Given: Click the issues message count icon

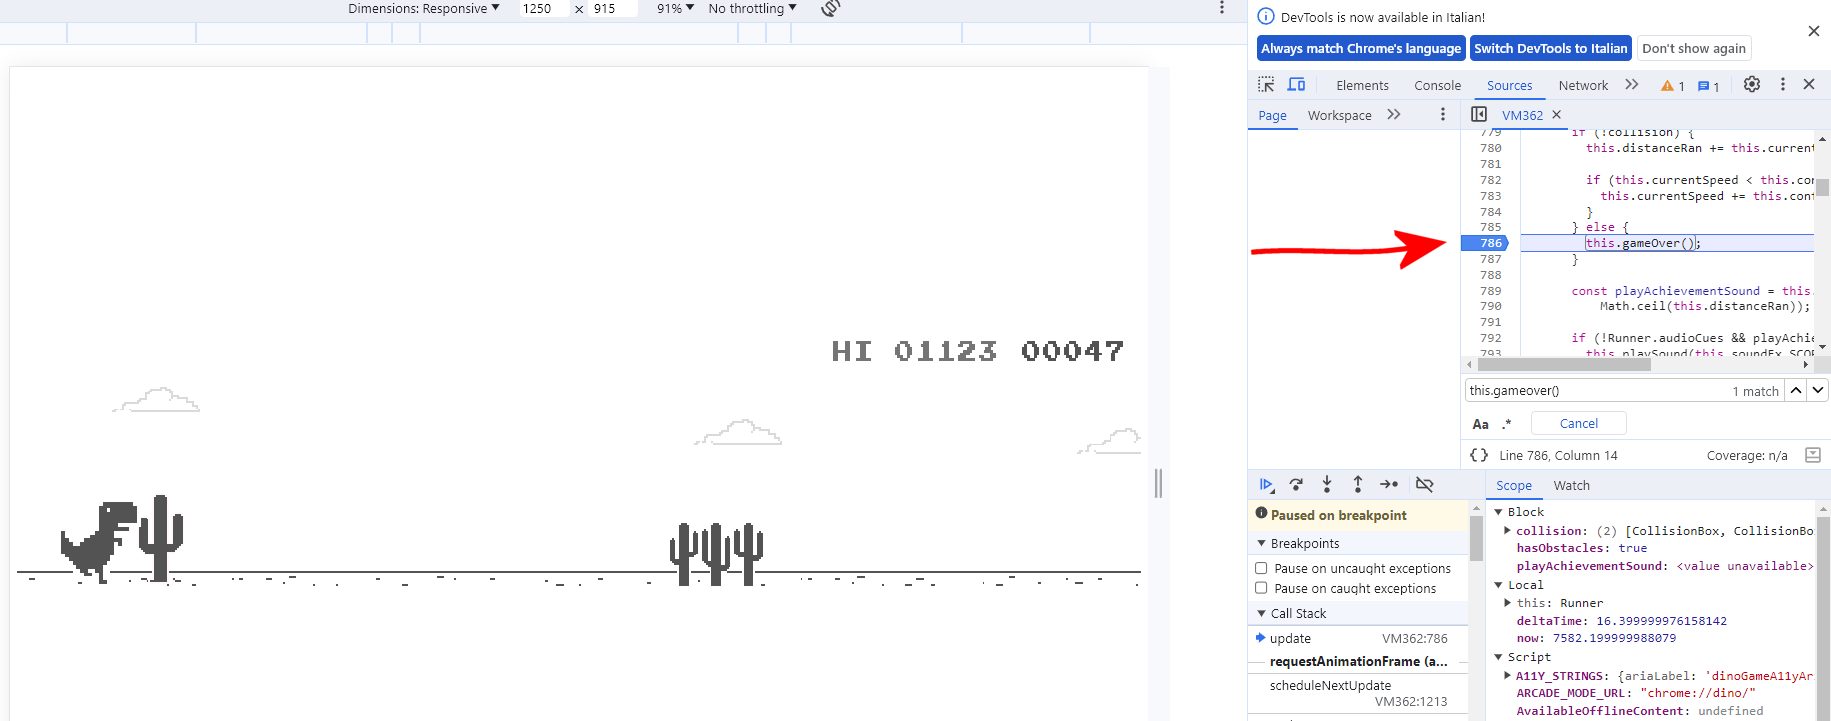Looking at the screenshot, I should [x=1704, y=86].
